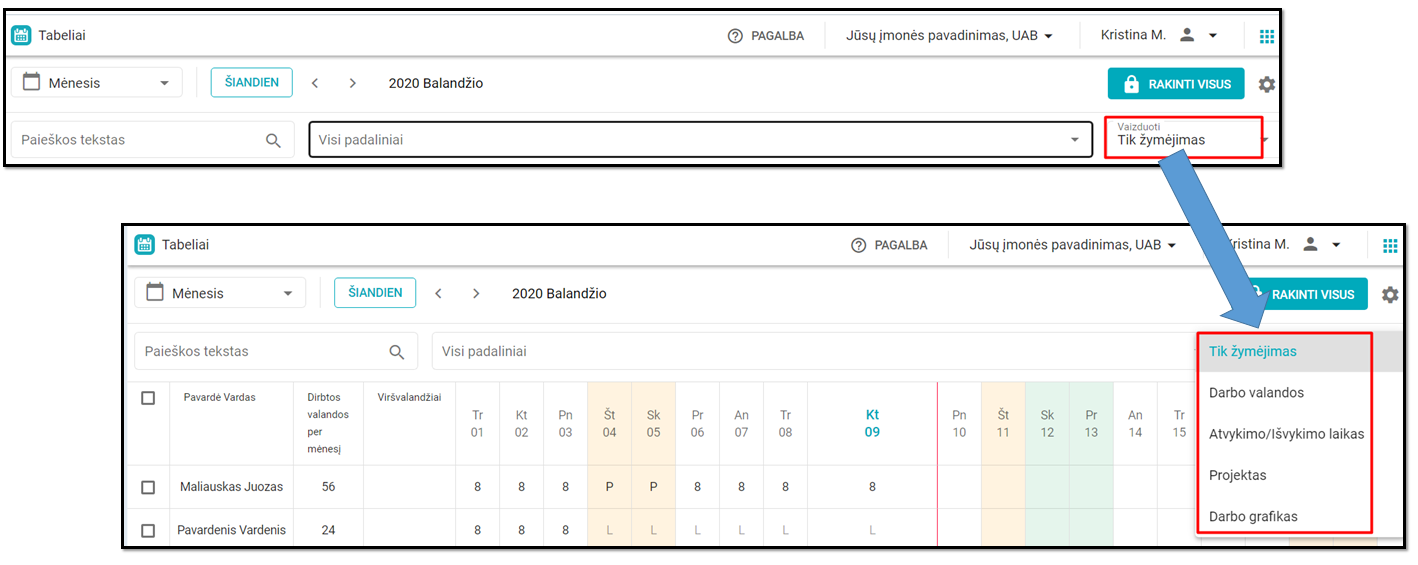Image resolution: width=1418 pixels, height=565 pixels.
Task: Open settings gear in the lower window
Action: click(1390, 295)
